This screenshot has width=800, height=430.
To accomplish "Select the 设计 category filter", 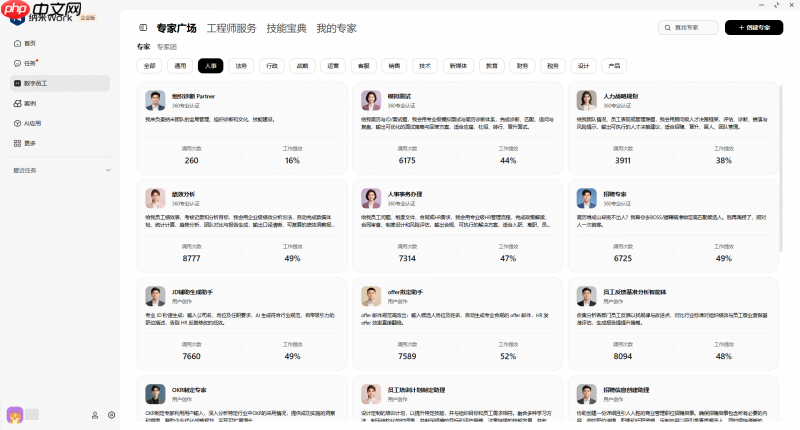I will click(584, 66).
